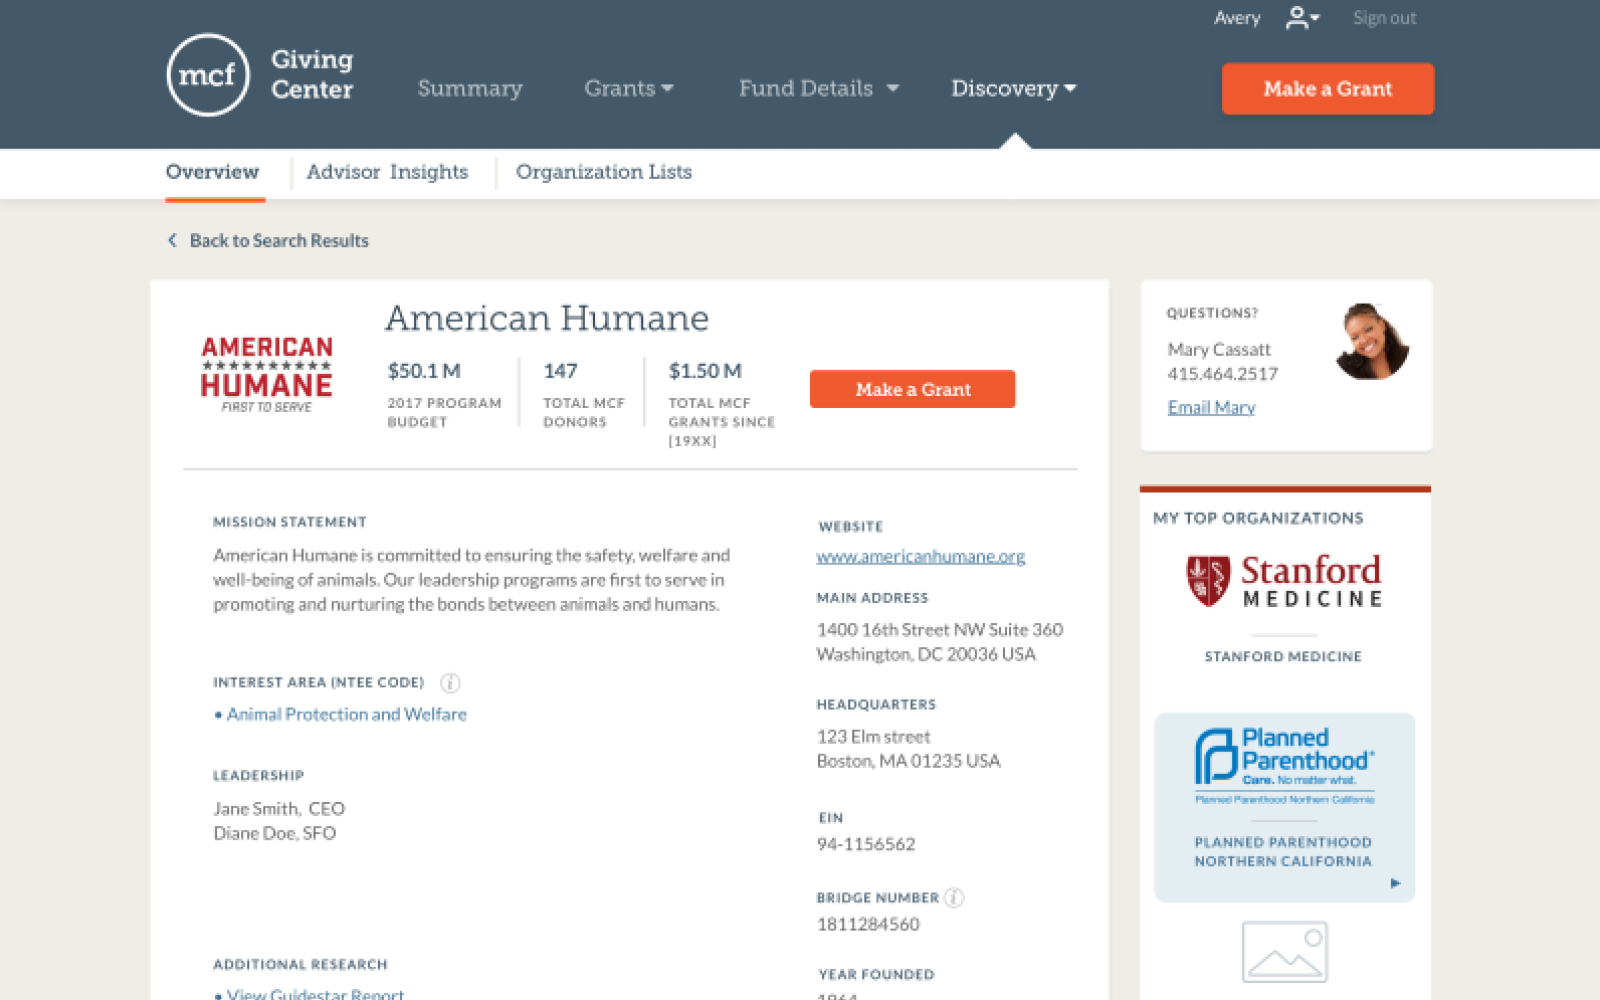Switch to the Advisor Insights tab
1600x1000 pixels.
[x=387, y=172]
